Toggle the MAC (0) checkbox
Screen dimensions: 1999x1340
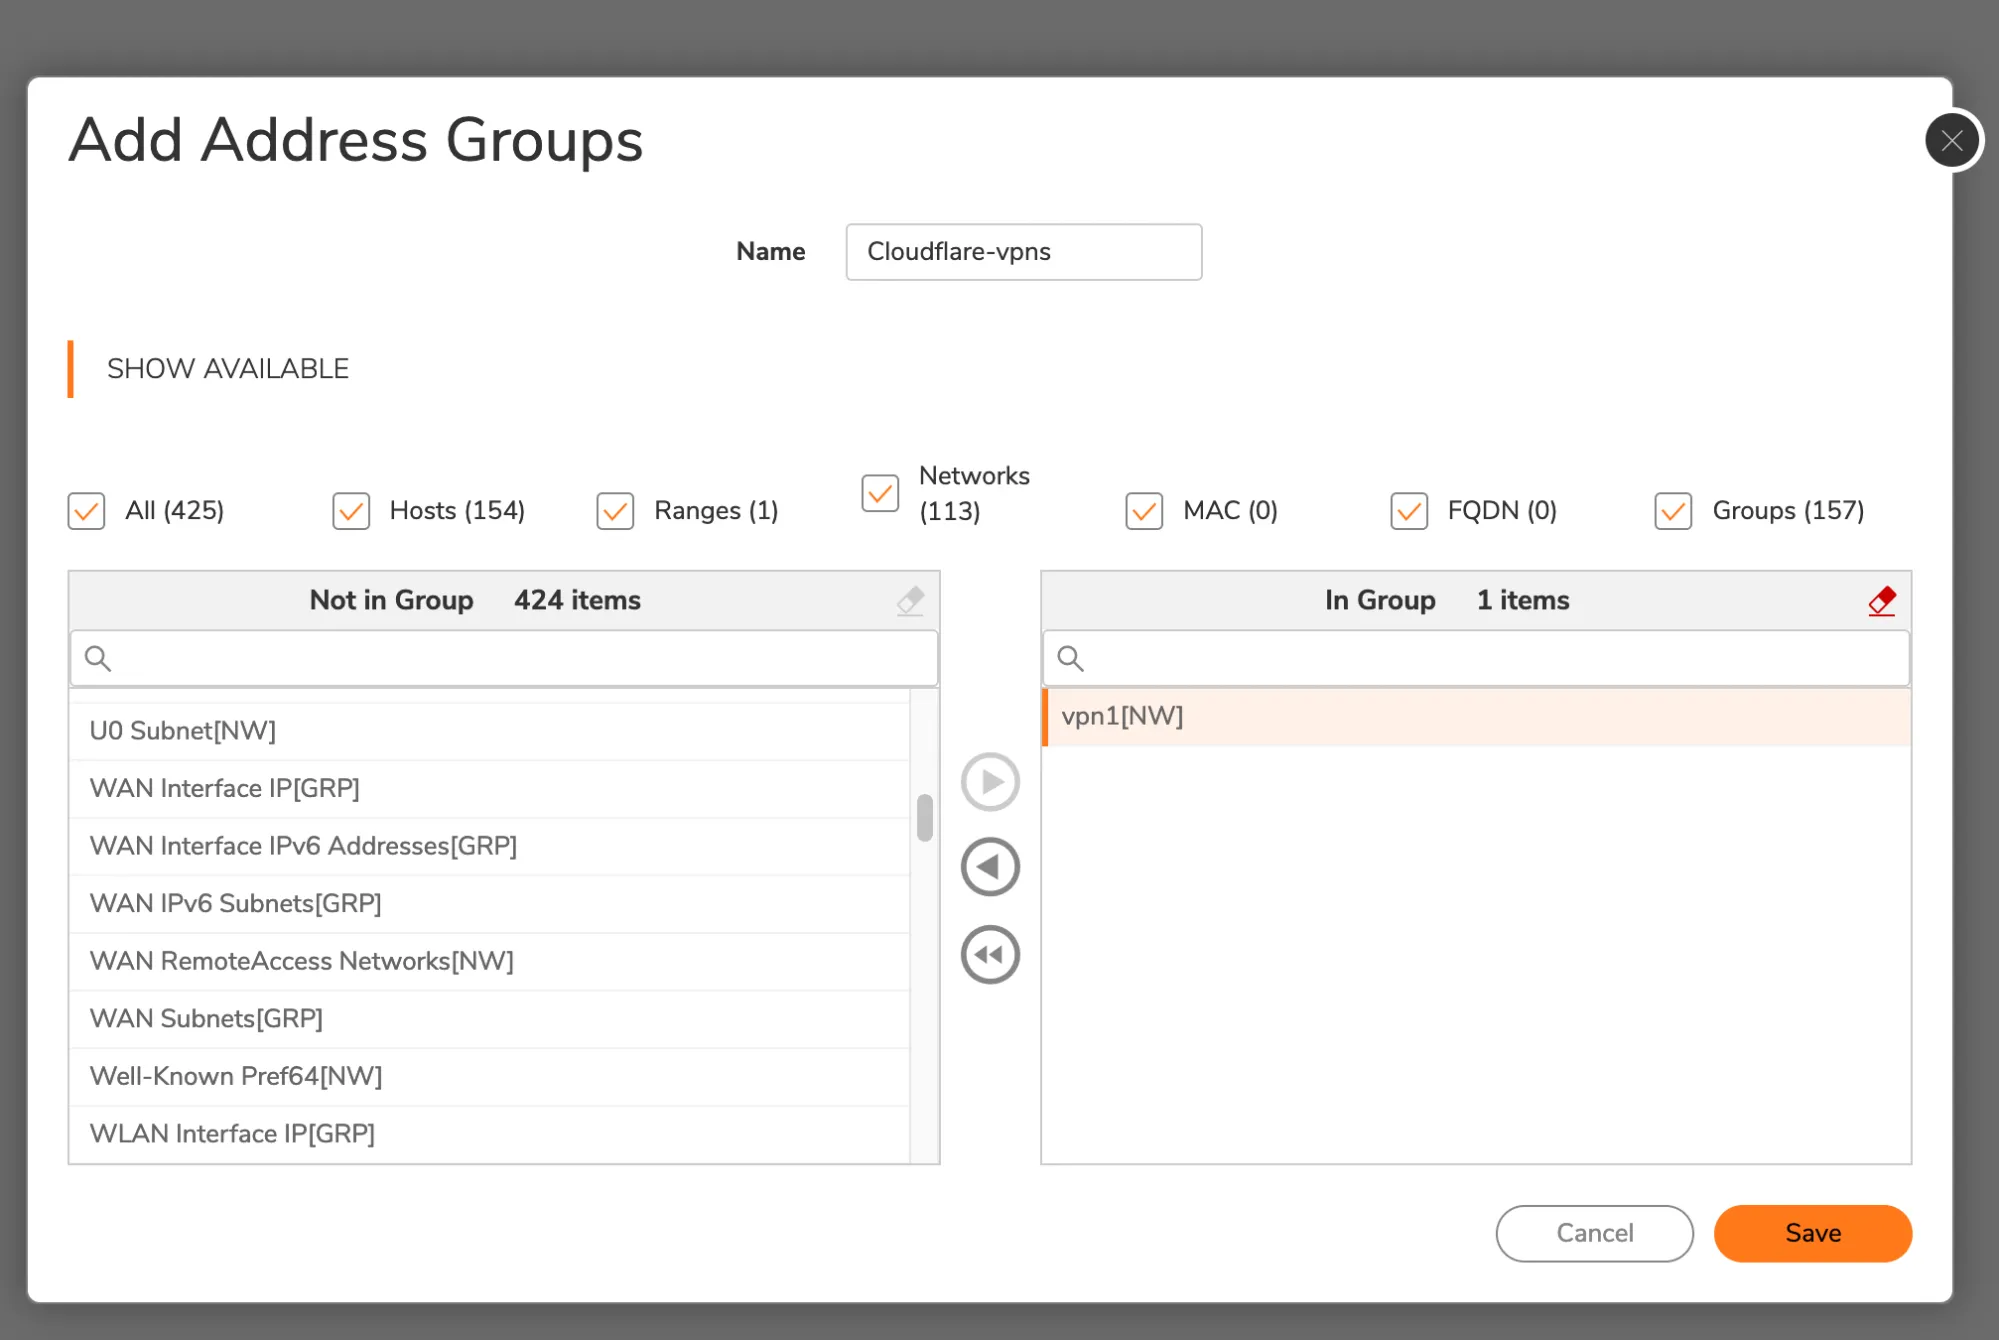(1143, 511)
